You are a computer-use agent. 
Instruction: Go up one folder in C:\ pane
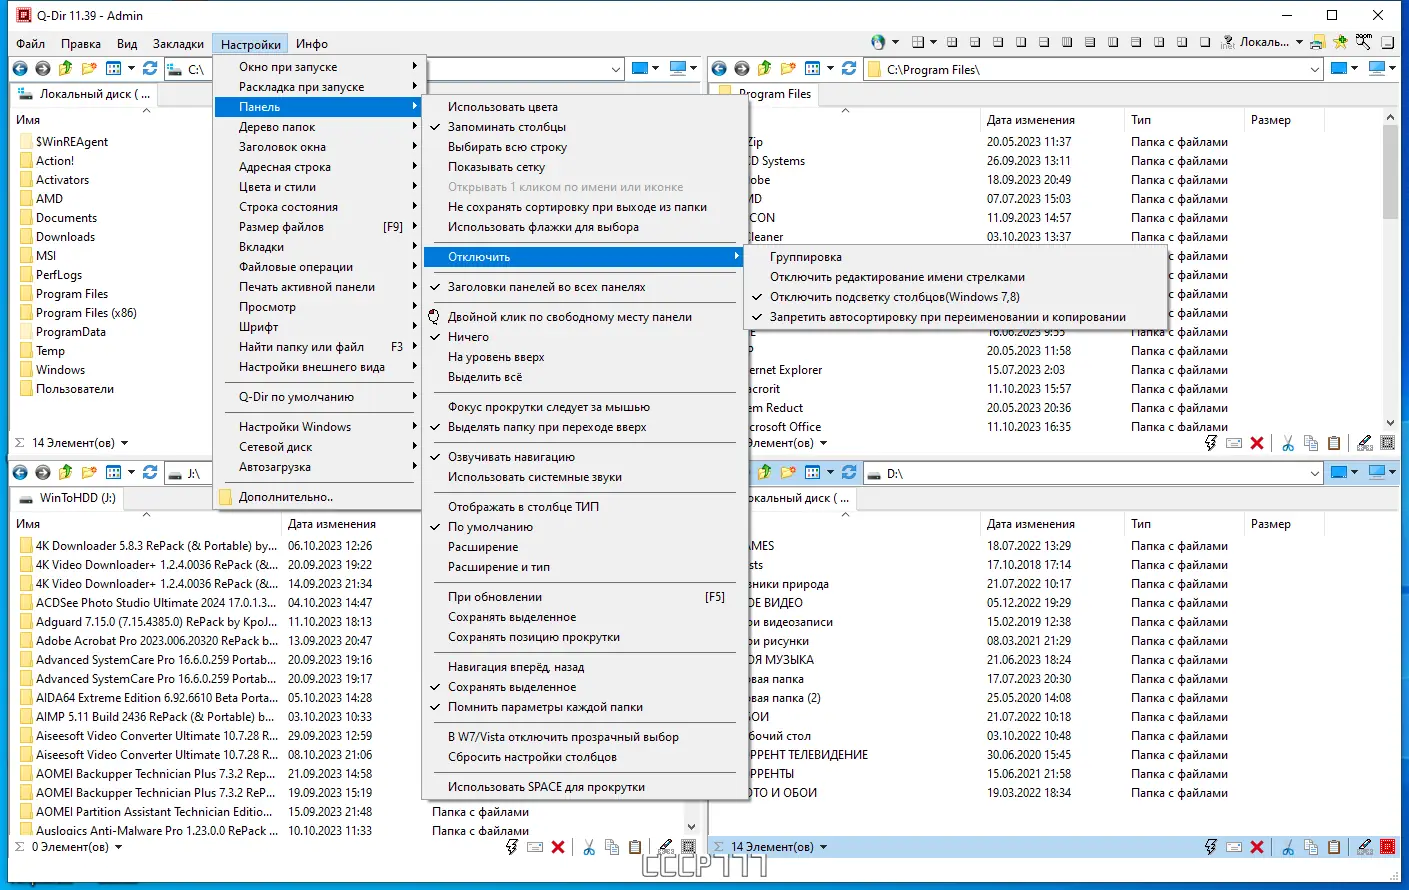[x=65, y=69]
